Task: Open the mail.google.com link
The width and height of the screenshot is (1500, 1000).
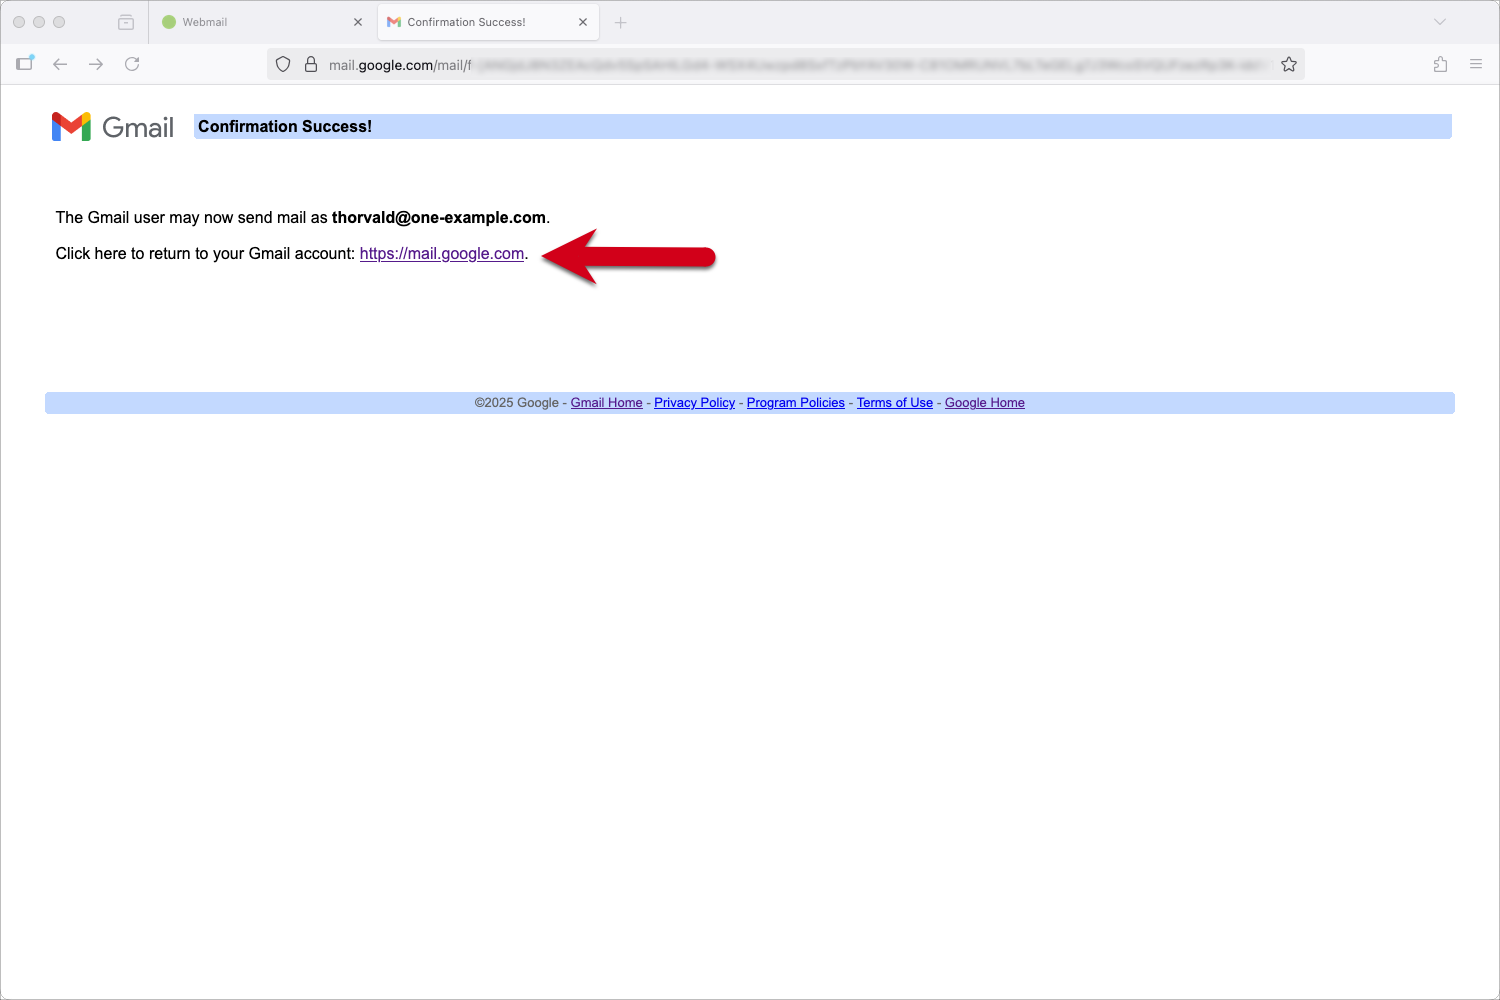Action: [441, 253]
